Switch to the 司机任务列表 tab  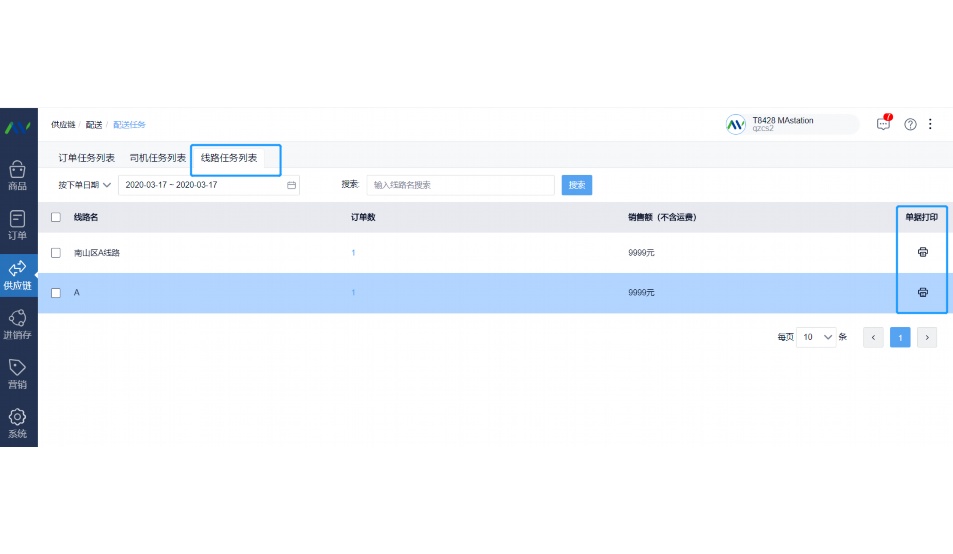[157, 158]
